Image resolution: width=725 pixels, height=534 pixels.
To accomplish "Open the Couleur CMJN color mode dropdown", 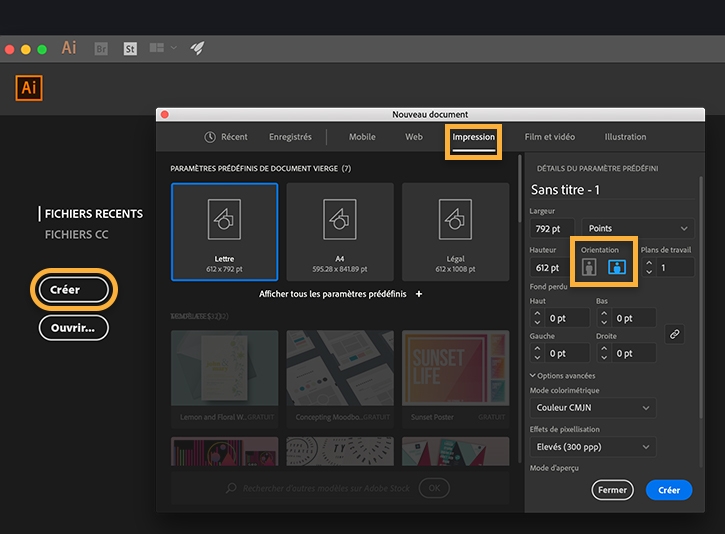I will pyautogui.click(x=593, y=408).
